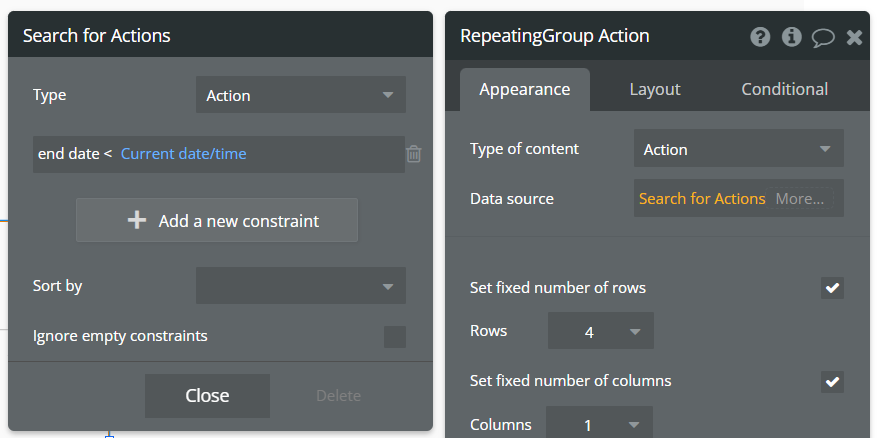Click the Close button
The height and width of the screenshot is (438, 878).
pos(207,396)
